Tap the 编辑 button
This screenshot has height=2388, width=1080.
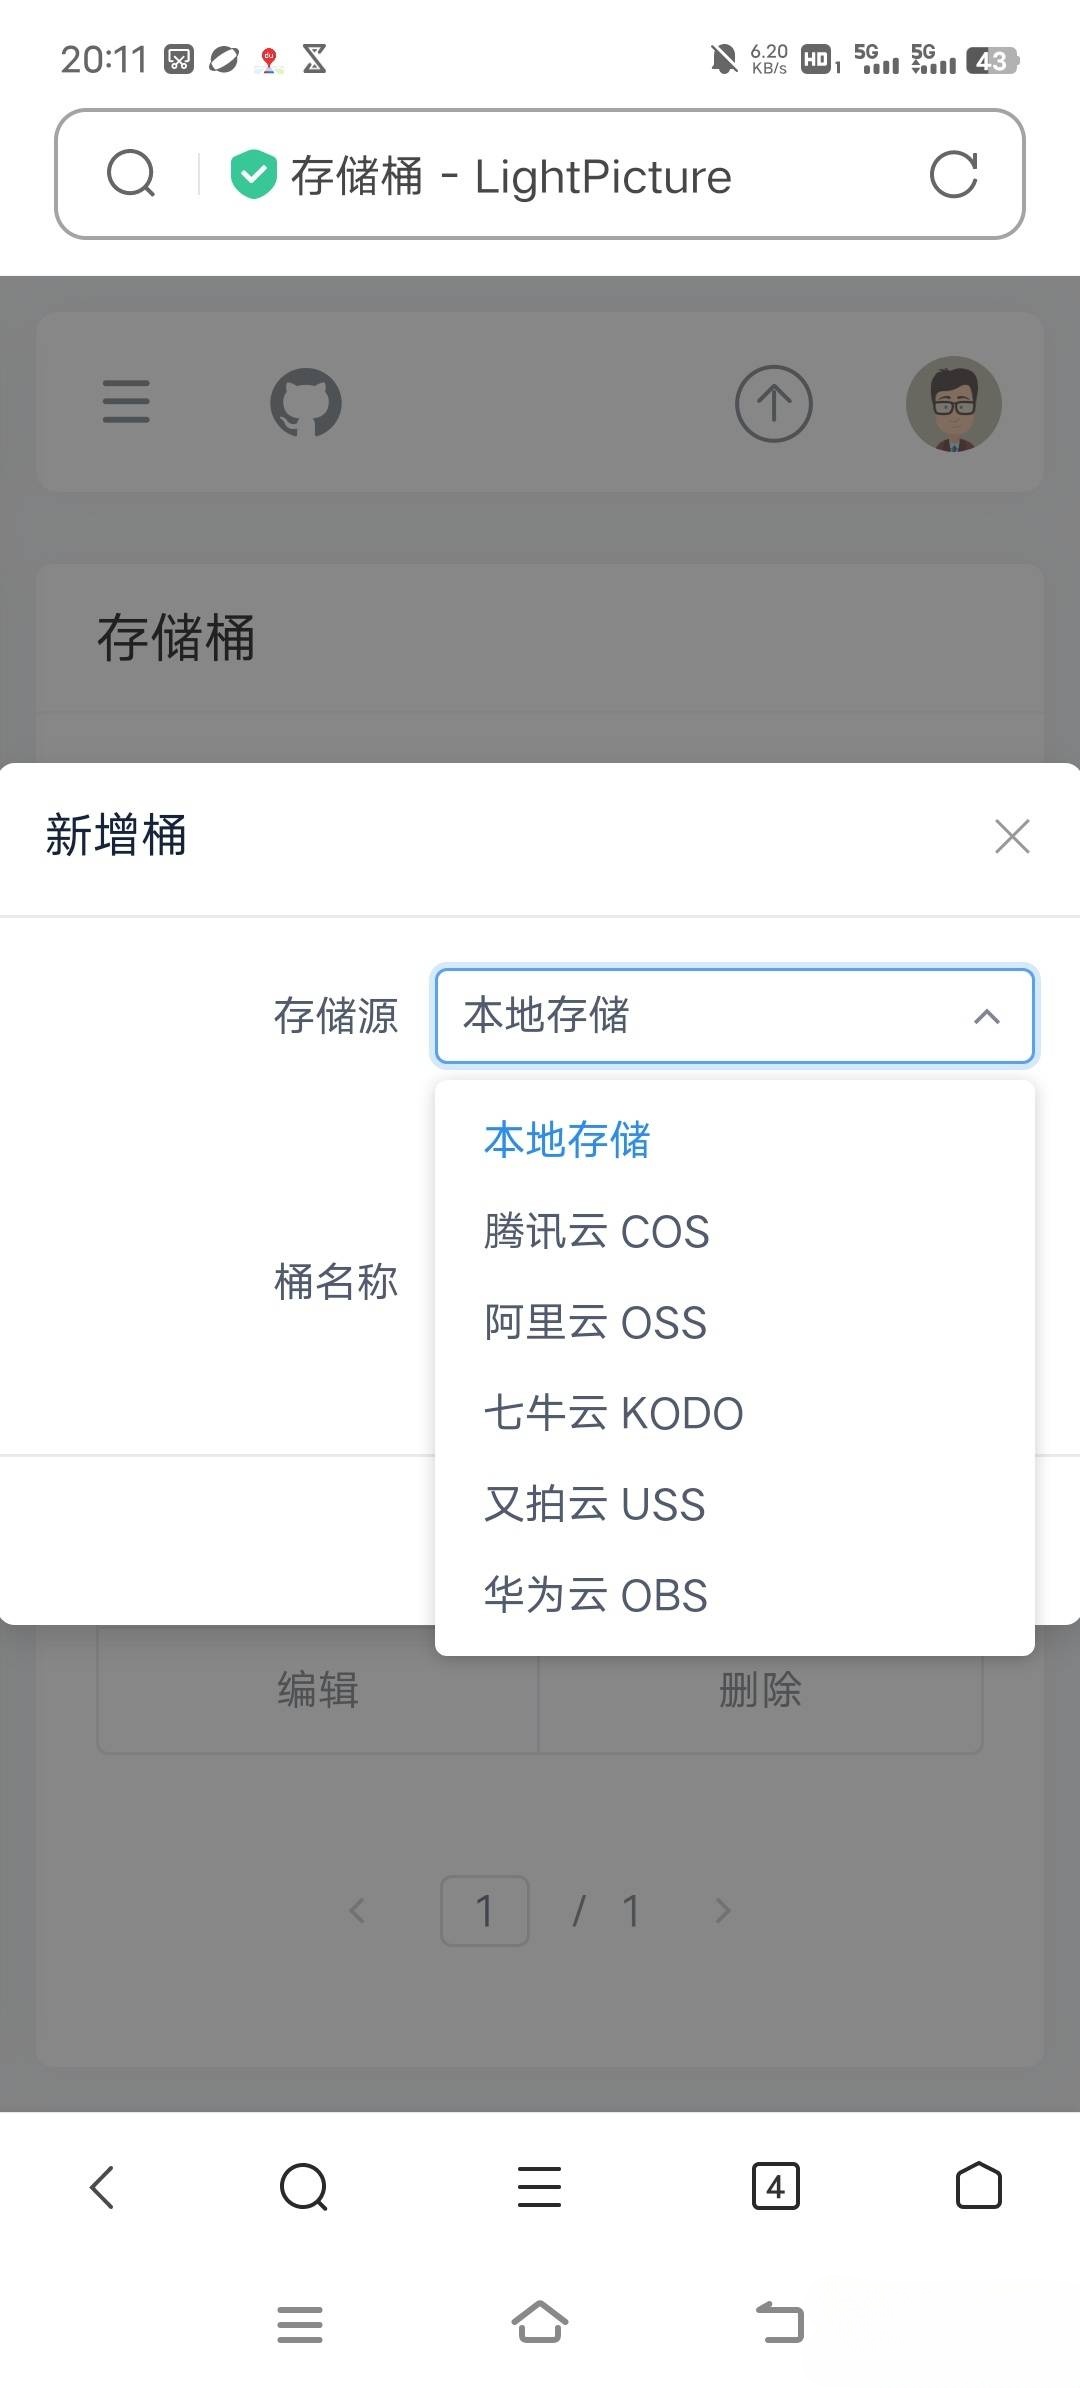point(318,1690)
